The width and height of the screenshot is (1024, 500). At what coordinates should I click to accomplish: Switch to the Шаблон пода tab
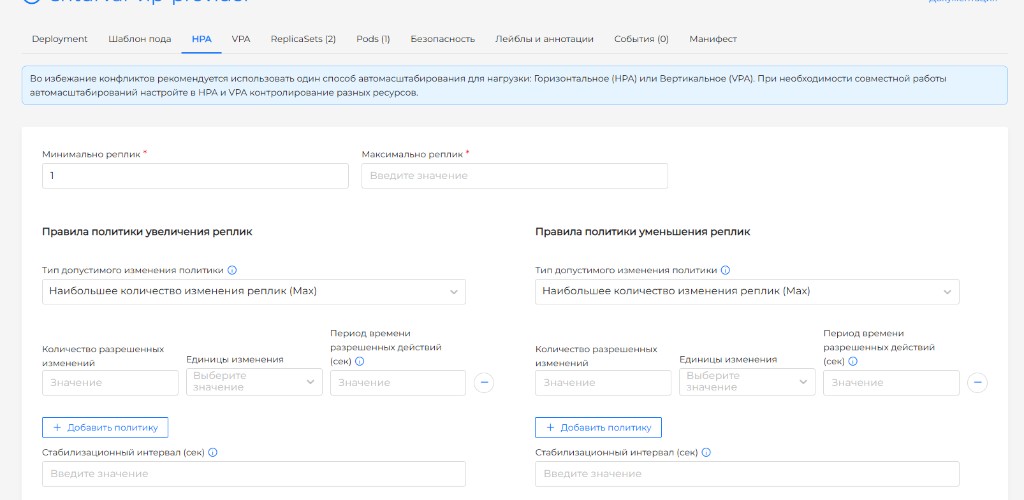[140, 39]
